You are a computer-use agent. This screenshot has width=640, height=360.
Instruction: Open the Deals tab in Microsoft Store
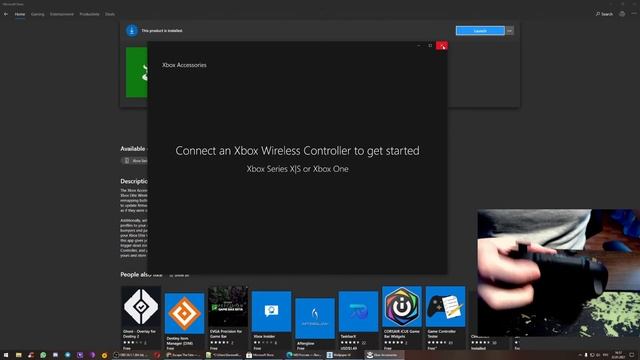pos(110,14)
